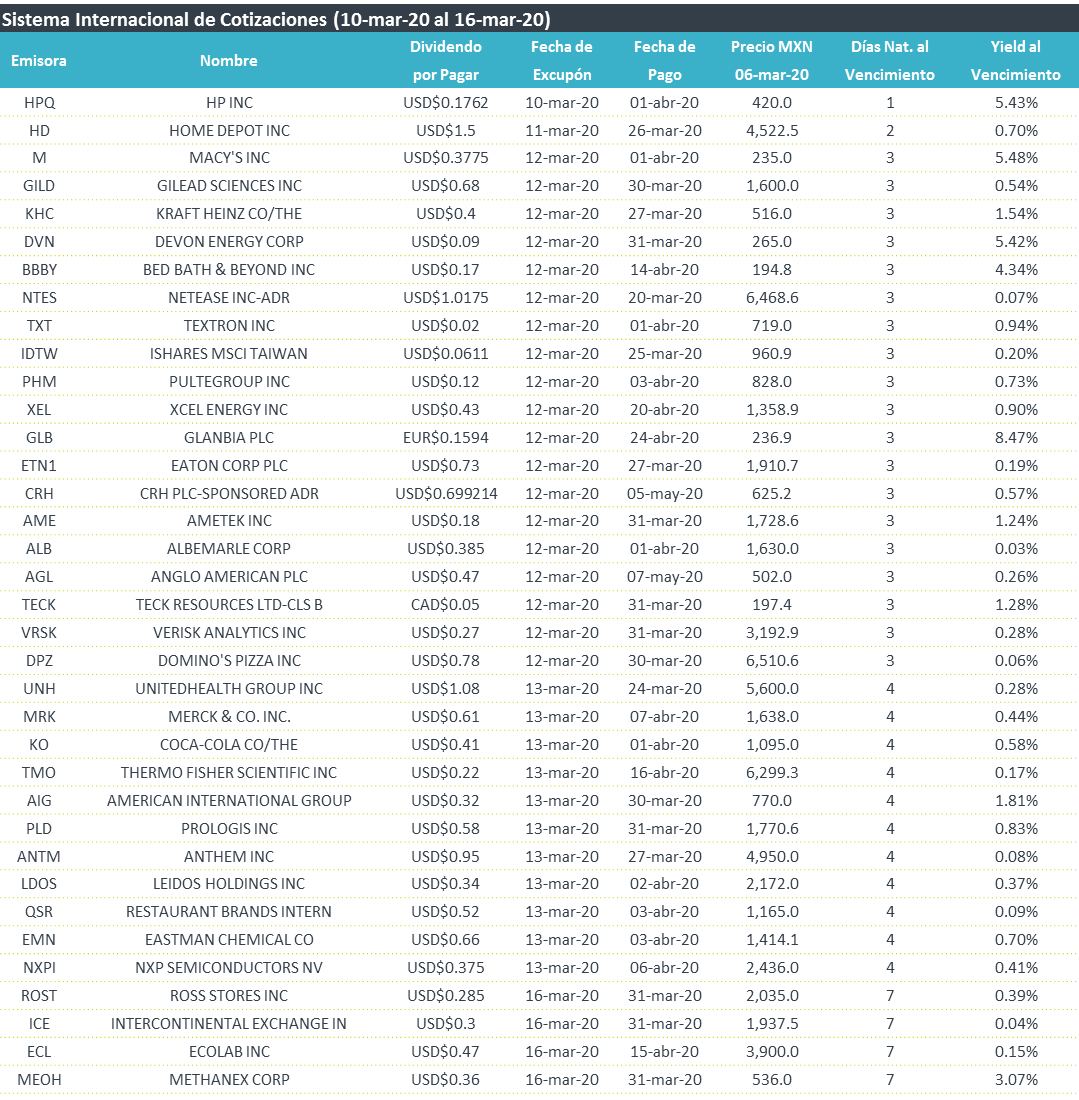Click the 'Yield al Vencimiento' header

(x=1016, y=61)
